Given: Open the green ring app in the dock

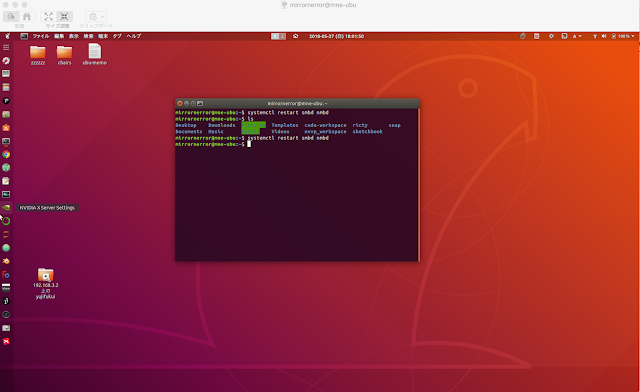Looking at the screenshot, I should (x=6, y=221).
